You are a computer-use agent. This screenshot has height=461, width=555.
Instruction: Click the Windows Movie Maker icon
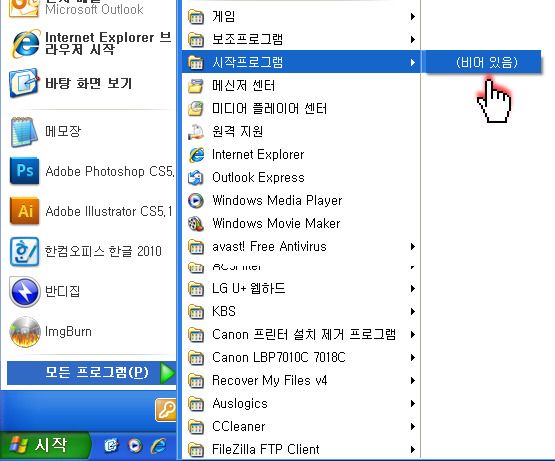tap(196, 224)
